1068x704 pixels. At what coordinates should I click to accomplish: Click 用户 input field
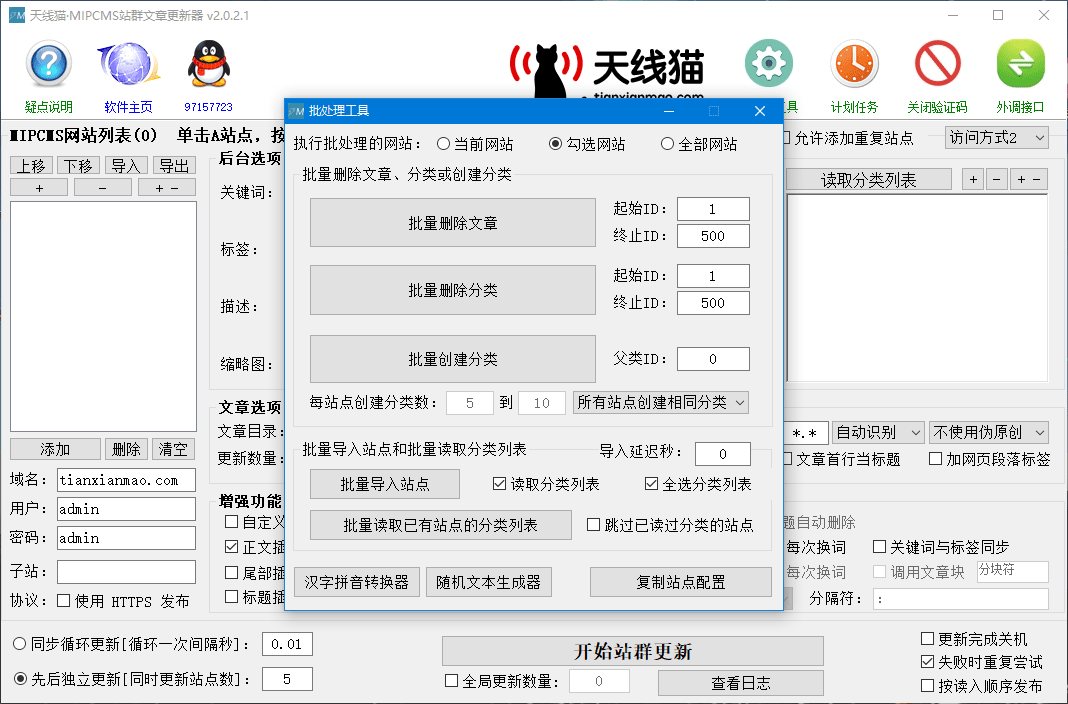pyautogui.click(x=126, y=509)
